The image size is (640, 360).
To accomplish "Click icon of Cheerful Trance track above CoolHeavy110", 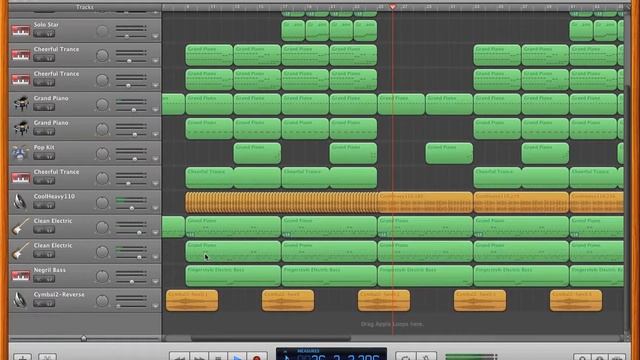I will point(20,178).
